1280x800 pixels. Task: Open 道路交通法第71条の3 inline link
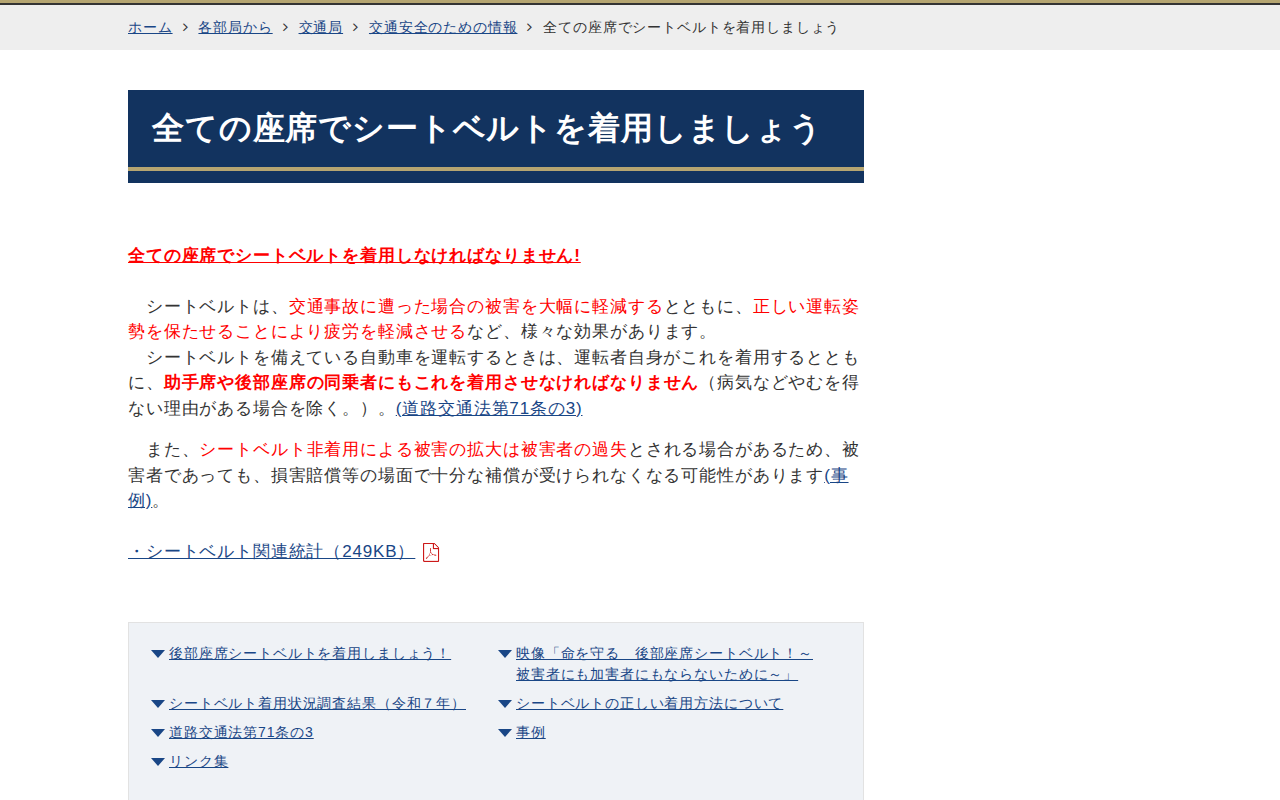coord(489,408)
